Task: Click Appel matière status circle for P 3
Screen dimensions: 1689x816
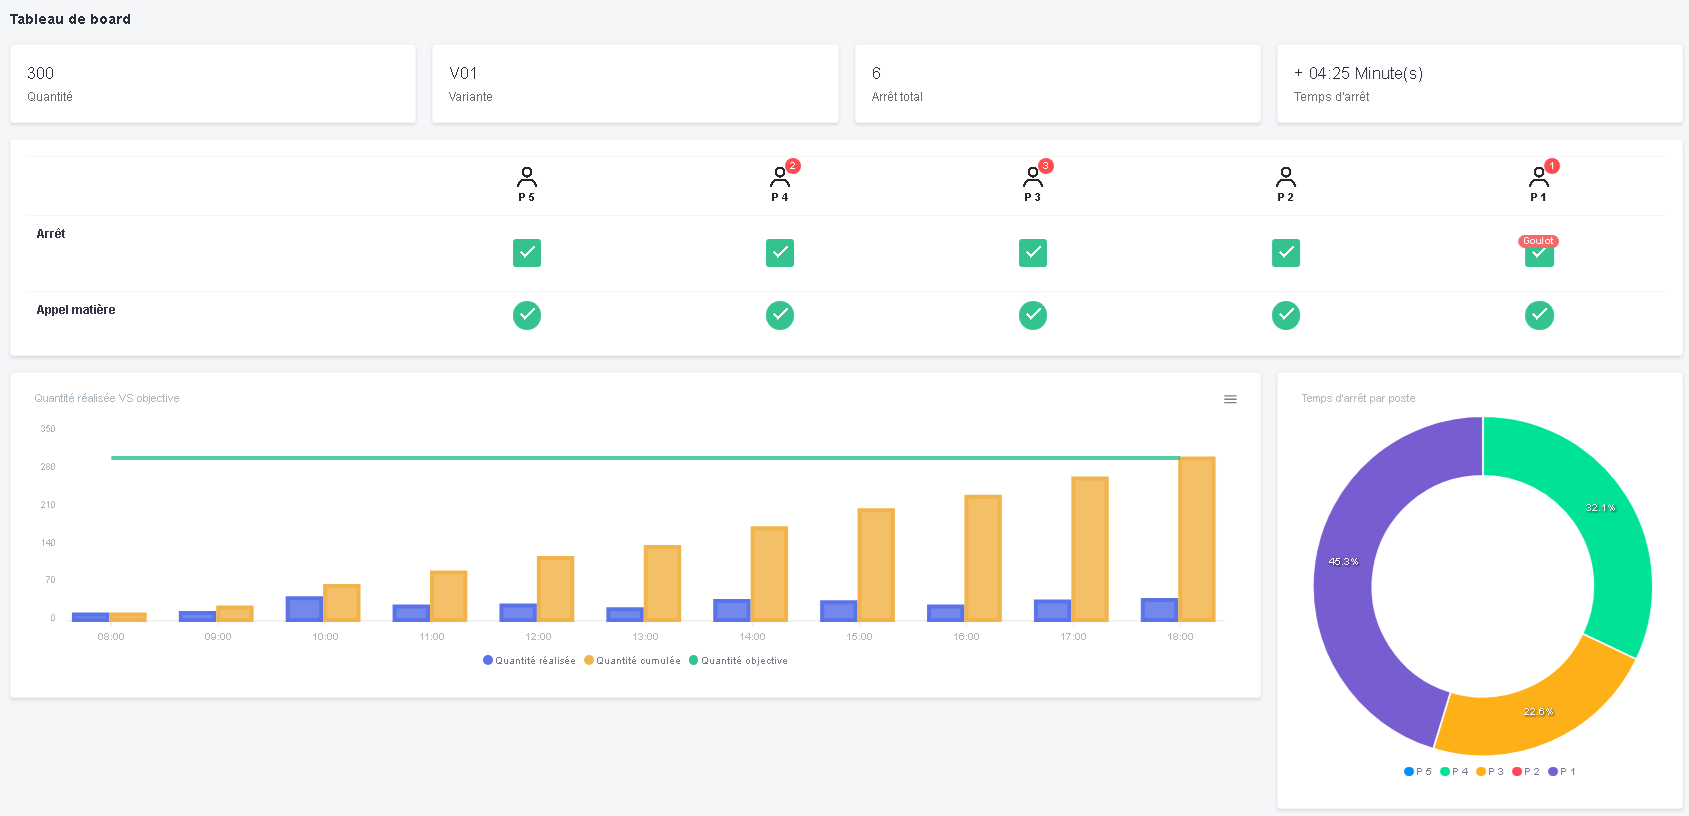Action: click(1033, 315)
